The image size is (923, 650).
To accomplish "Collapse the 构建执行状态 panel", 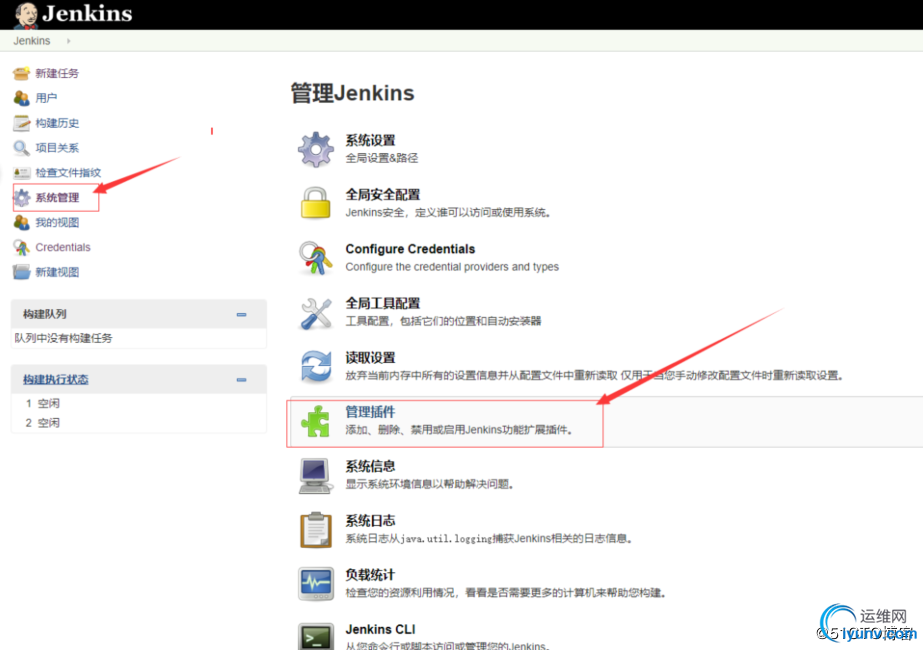I will (x=241, y=380).
